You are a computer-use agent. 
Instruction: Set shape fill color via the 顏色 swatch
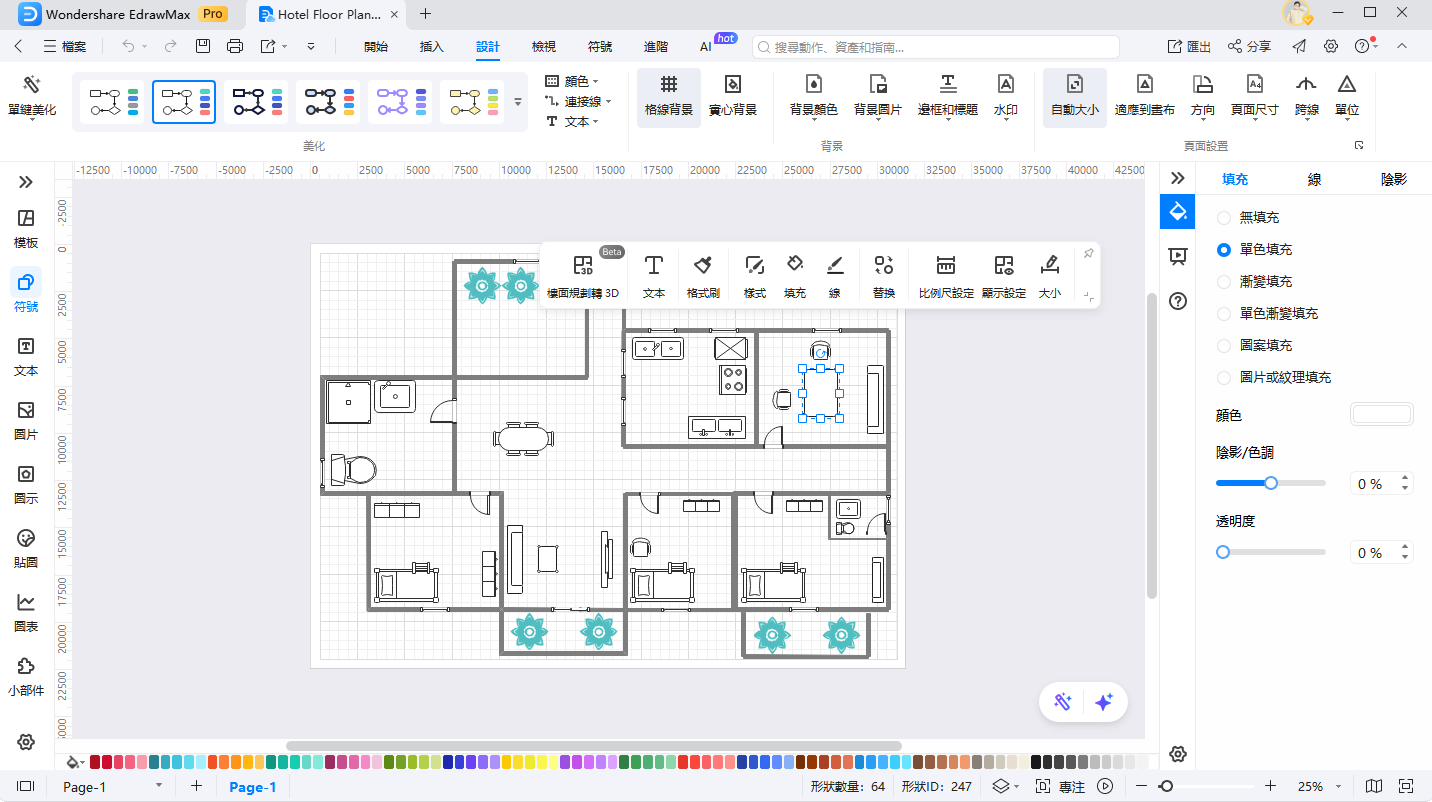1381,413
